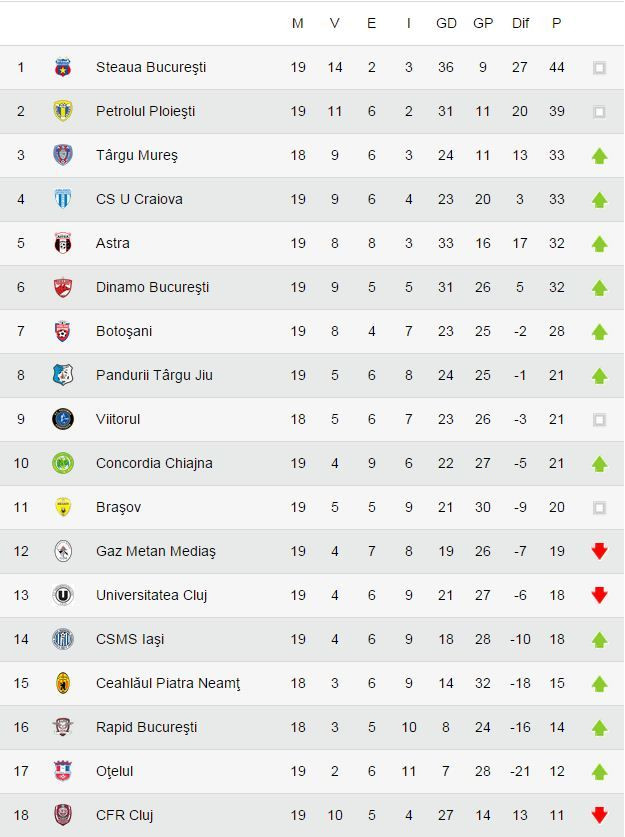Click Botoşani's points value 28
625x837 pixels.
557,331
